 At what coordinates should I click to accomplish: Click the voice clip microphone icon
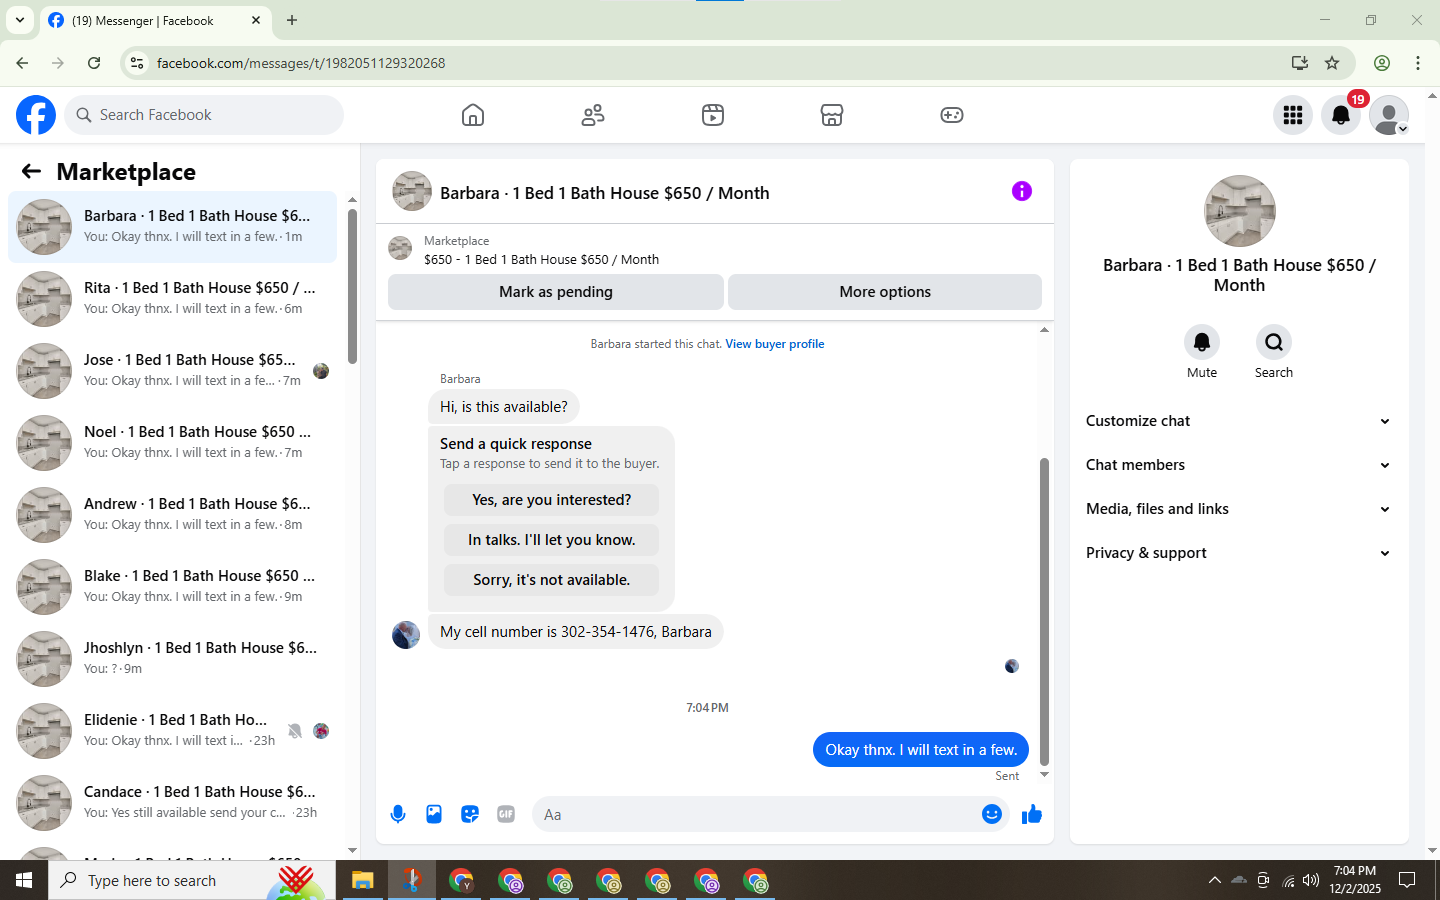pyautogui.click(x=398, y=814)
